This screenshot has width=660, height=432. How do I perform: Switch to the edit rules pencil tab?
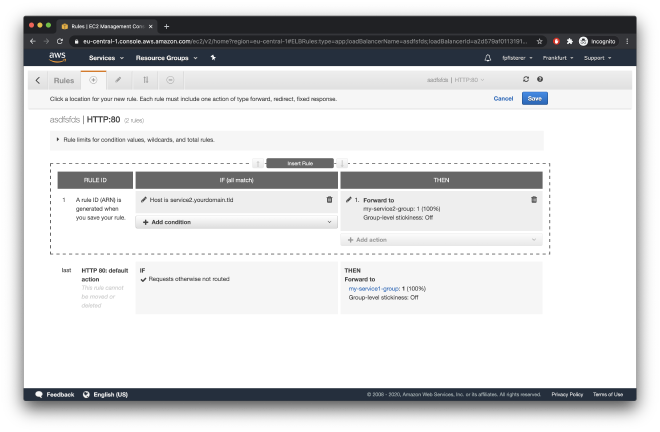click(118, 80)
